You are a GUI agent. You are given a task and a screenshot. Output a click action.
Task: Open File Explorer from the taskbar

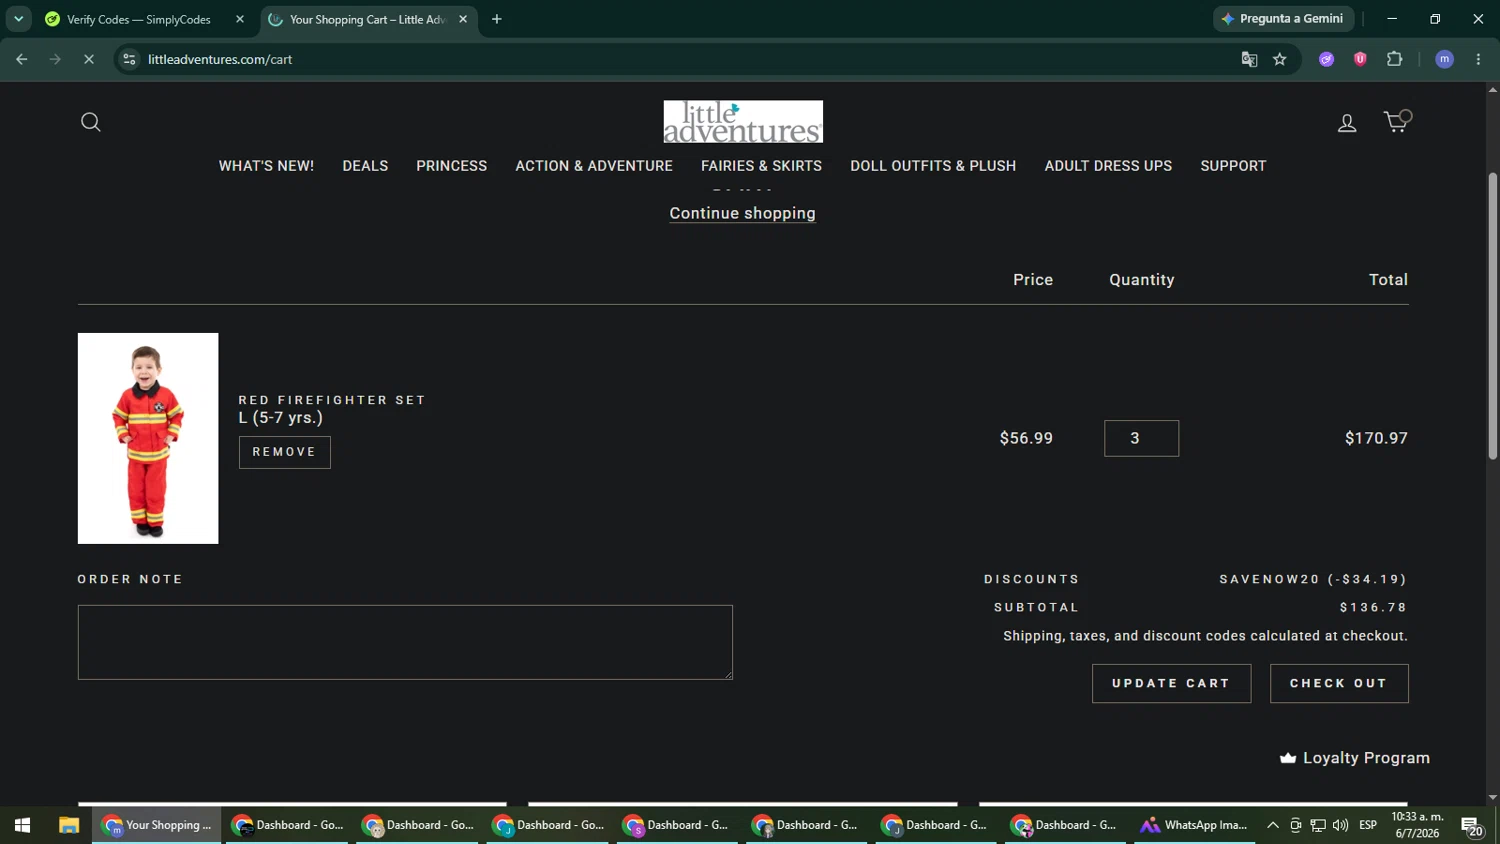pos(69,825)
